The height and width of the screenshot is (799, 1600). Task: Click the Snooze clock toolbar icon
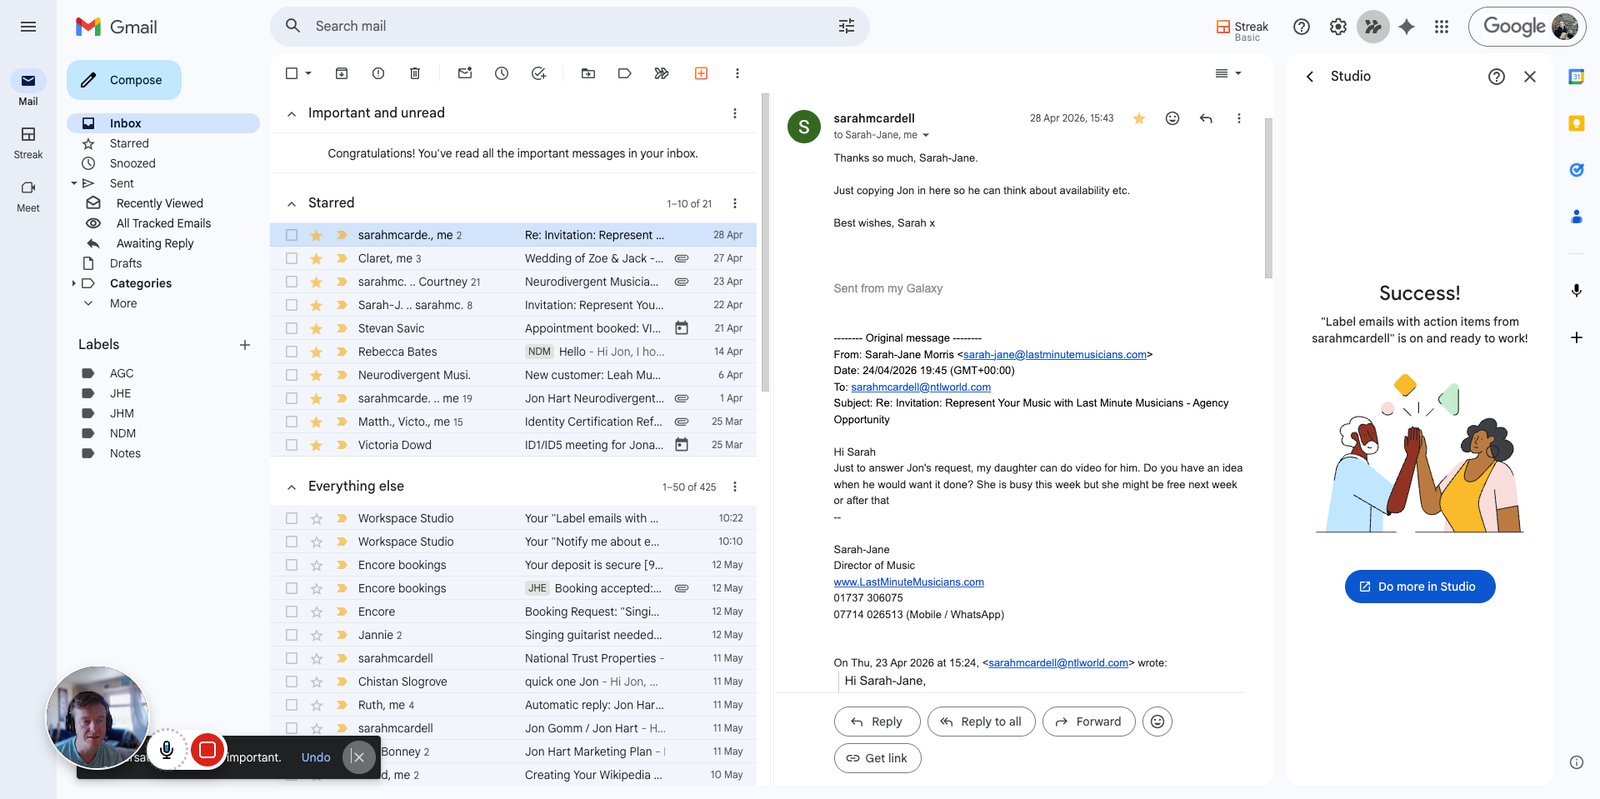502,73
